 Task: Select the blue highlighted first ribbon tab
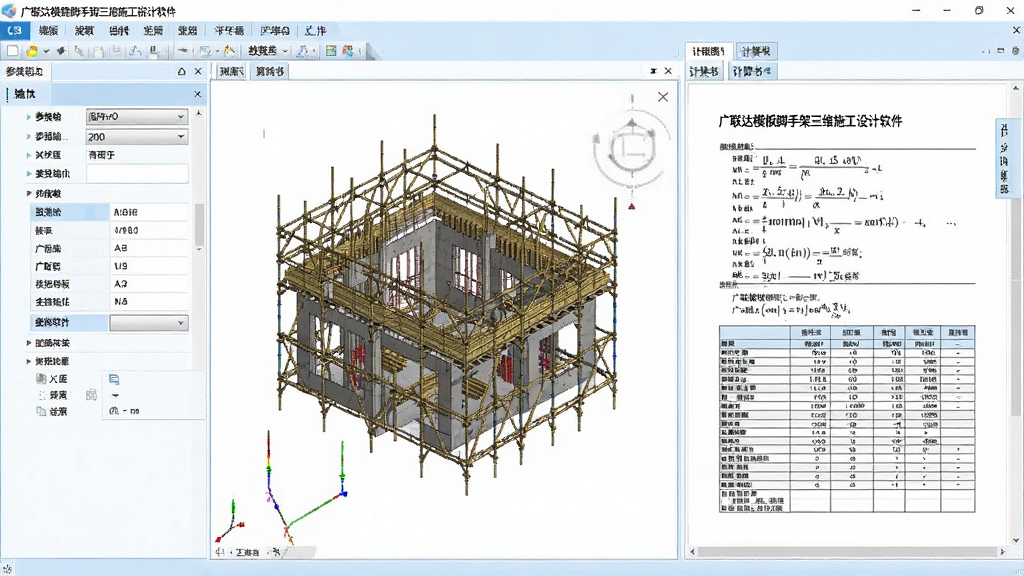tap(14, 30)
